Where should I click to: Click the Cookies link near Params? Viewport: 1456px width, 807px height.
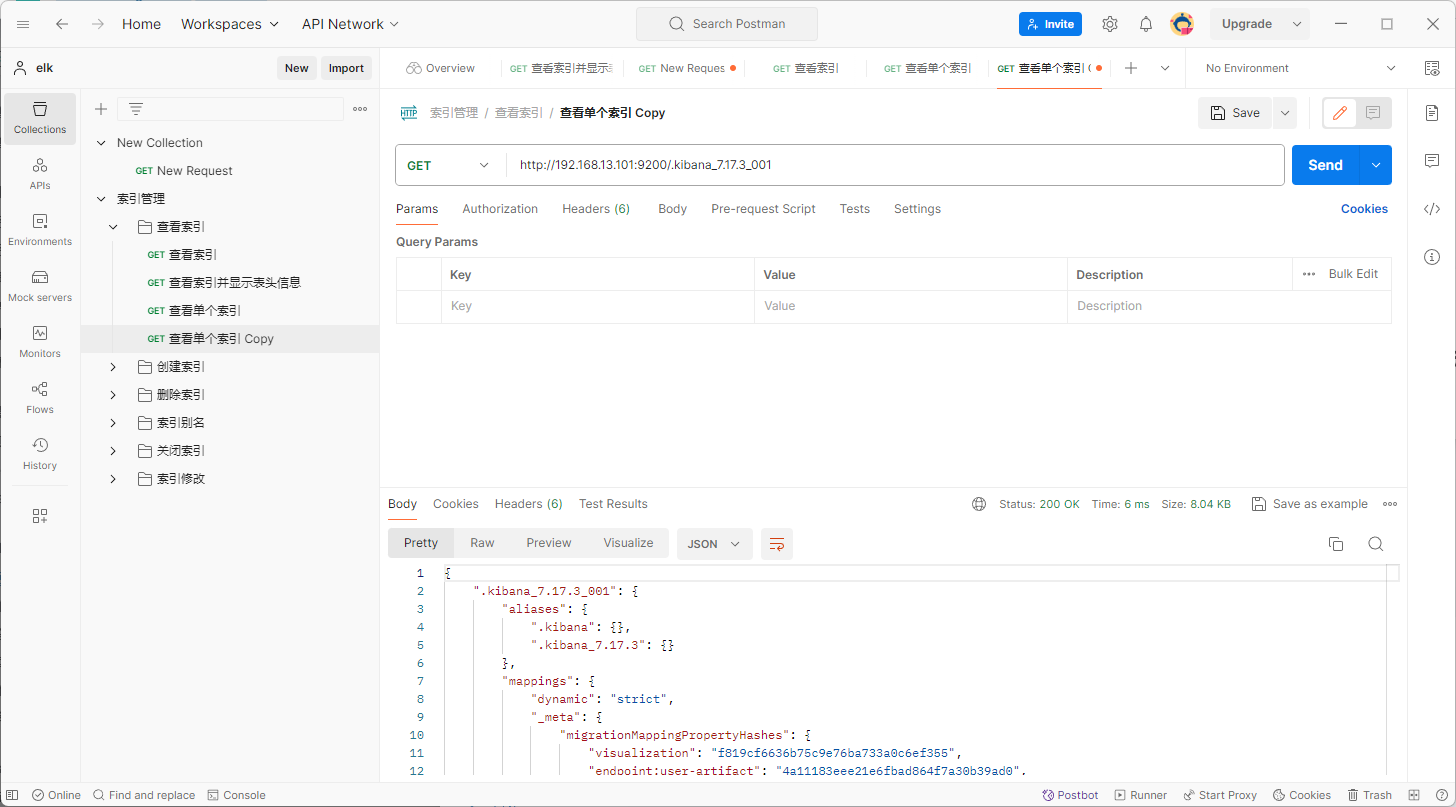[x=1364, y=209]
